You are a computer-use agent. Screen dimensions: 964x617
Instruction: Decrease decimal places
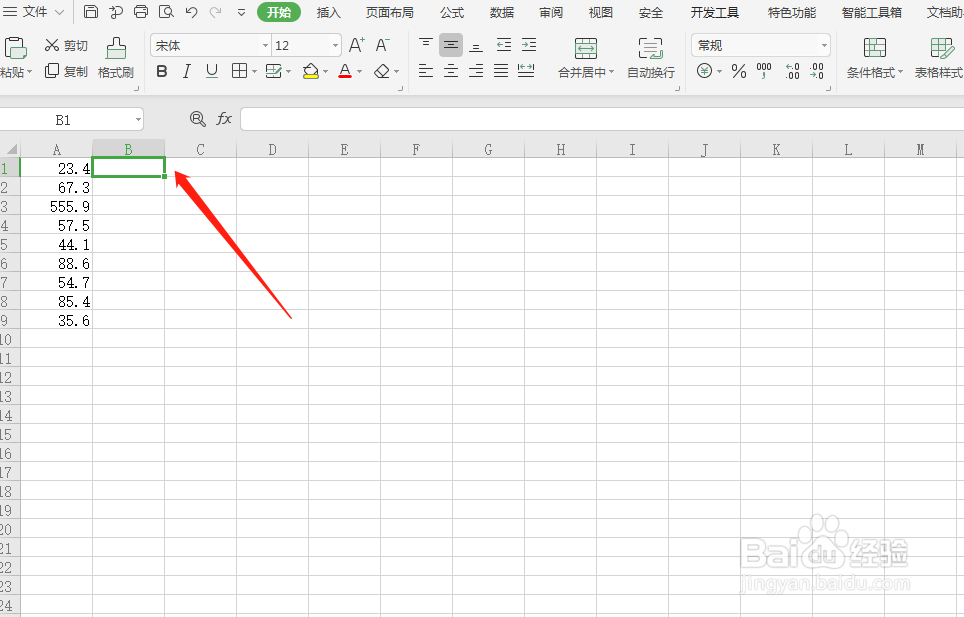(x=816, y=71)
